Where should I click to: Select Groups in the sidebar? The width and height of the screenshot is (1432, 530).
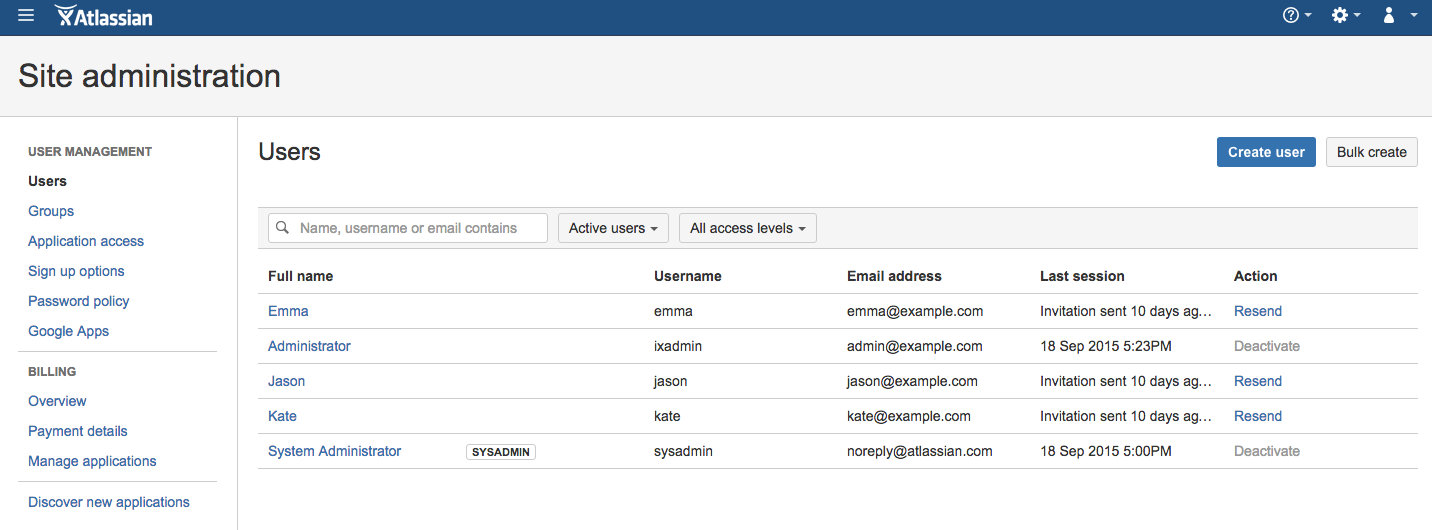(x=51, y=211)
